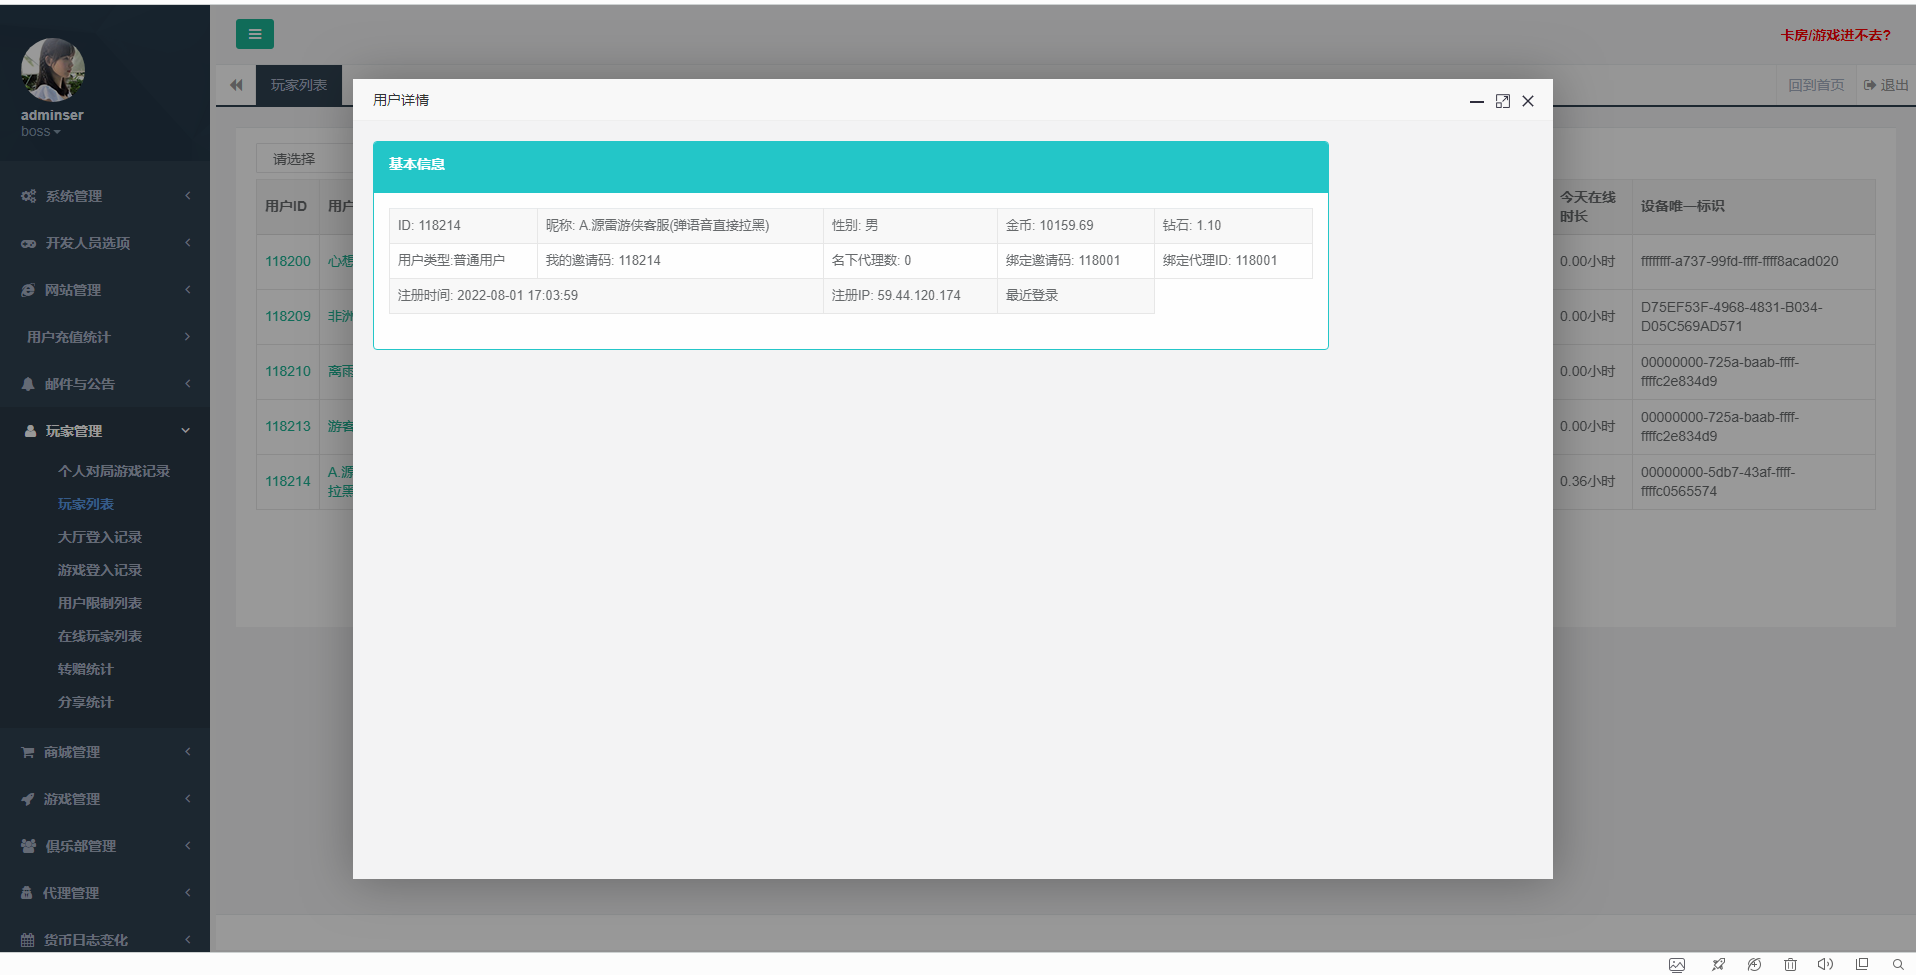The width and height of the screenshot is (1916, 975).
Task: Expand the 游戏管理 menu arrow
Action: pos(187,799)
